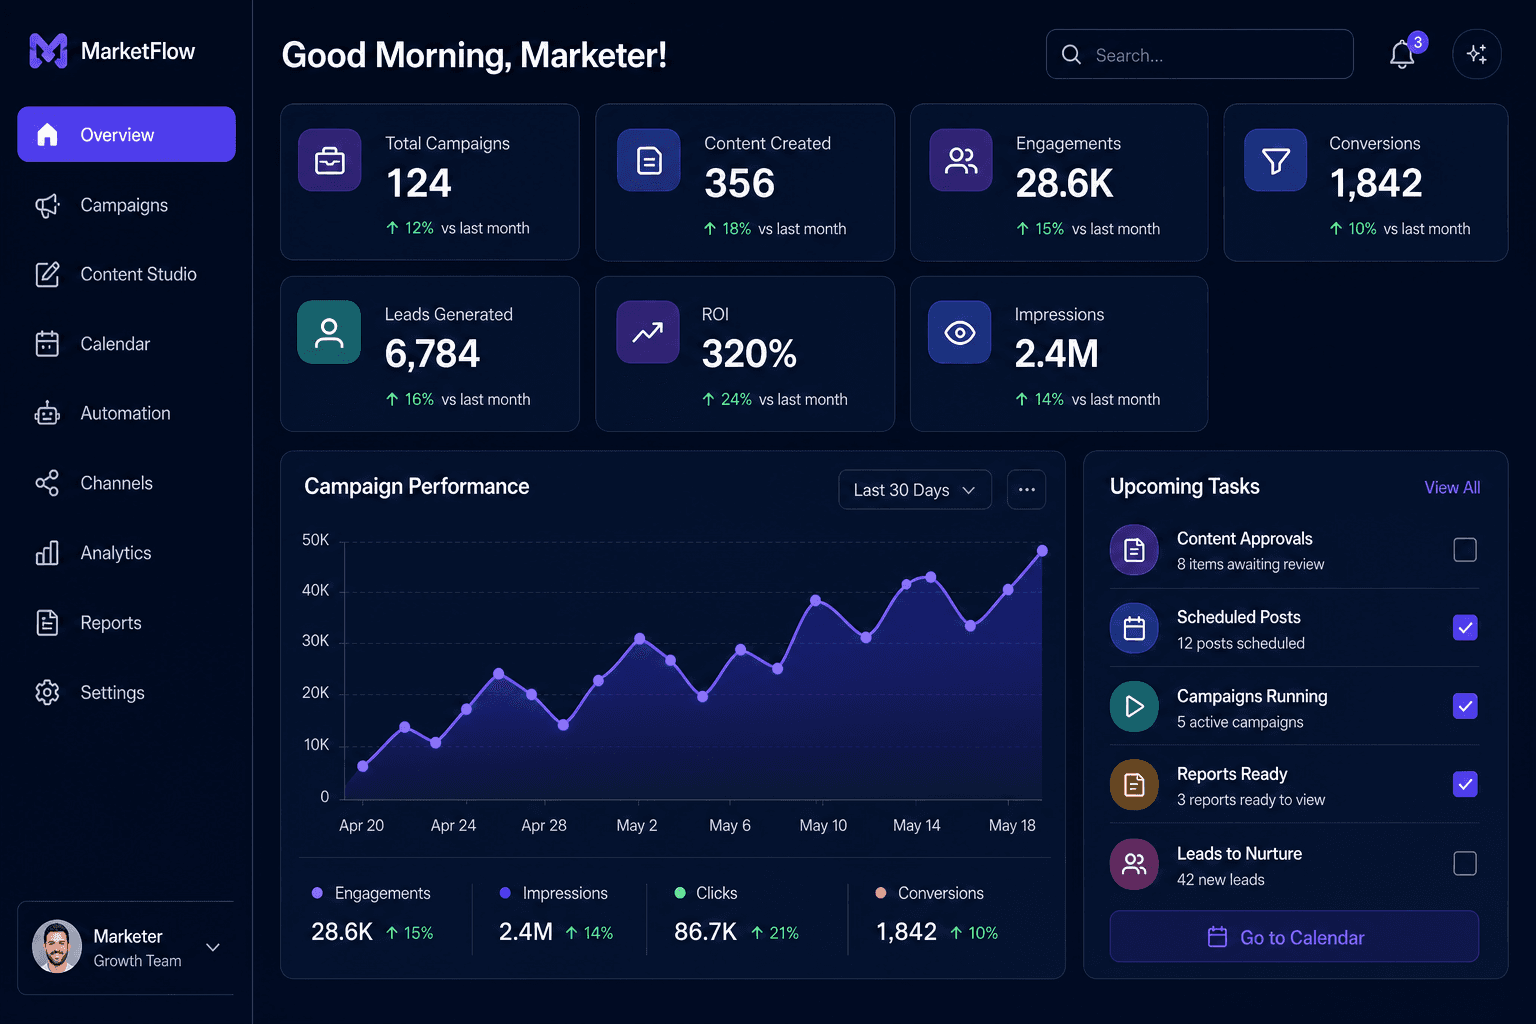Open Automation in sidebar
Screen dimensions: 1536x1024
126,413
